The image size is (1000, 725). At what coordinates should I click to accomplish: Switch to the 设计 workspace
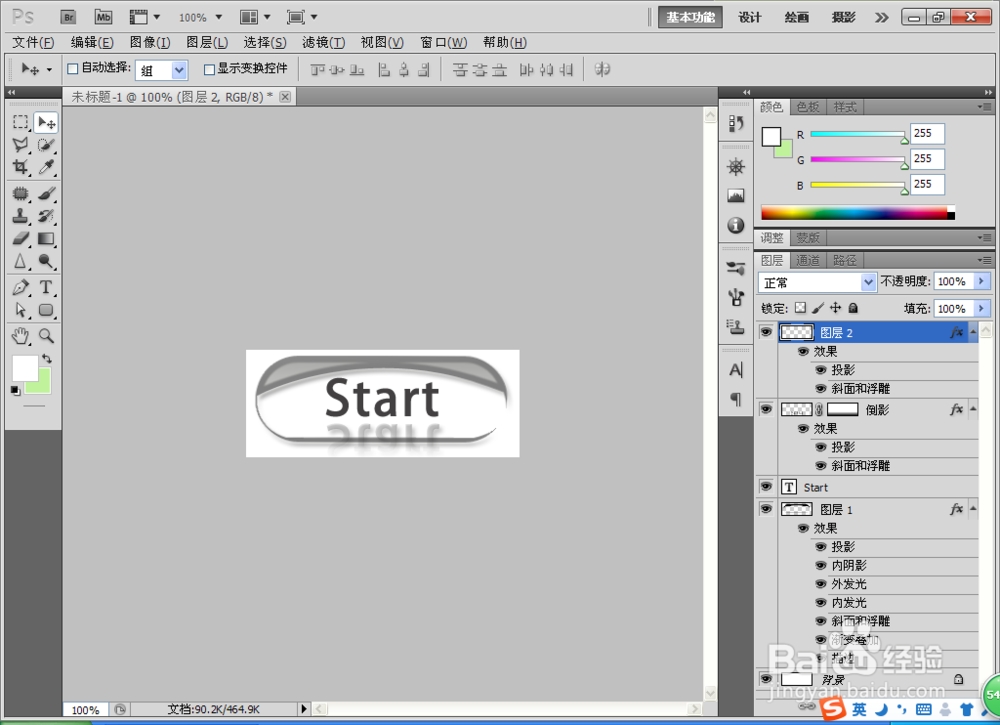tap(749, 17)
